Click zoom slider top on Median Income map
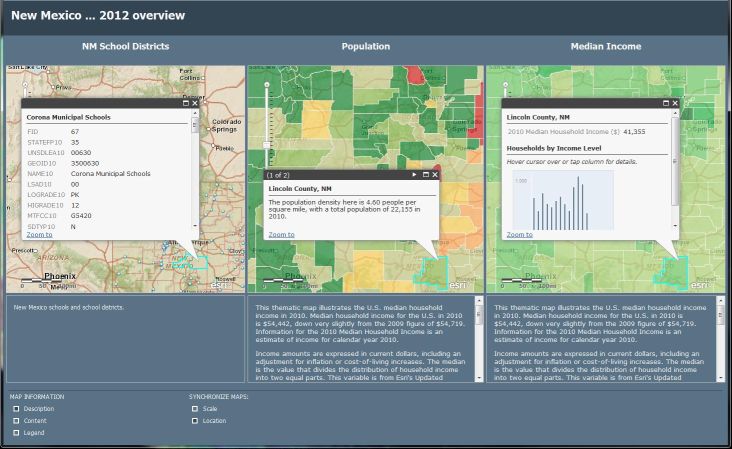732x449 pixels. [x=505, y=84]
